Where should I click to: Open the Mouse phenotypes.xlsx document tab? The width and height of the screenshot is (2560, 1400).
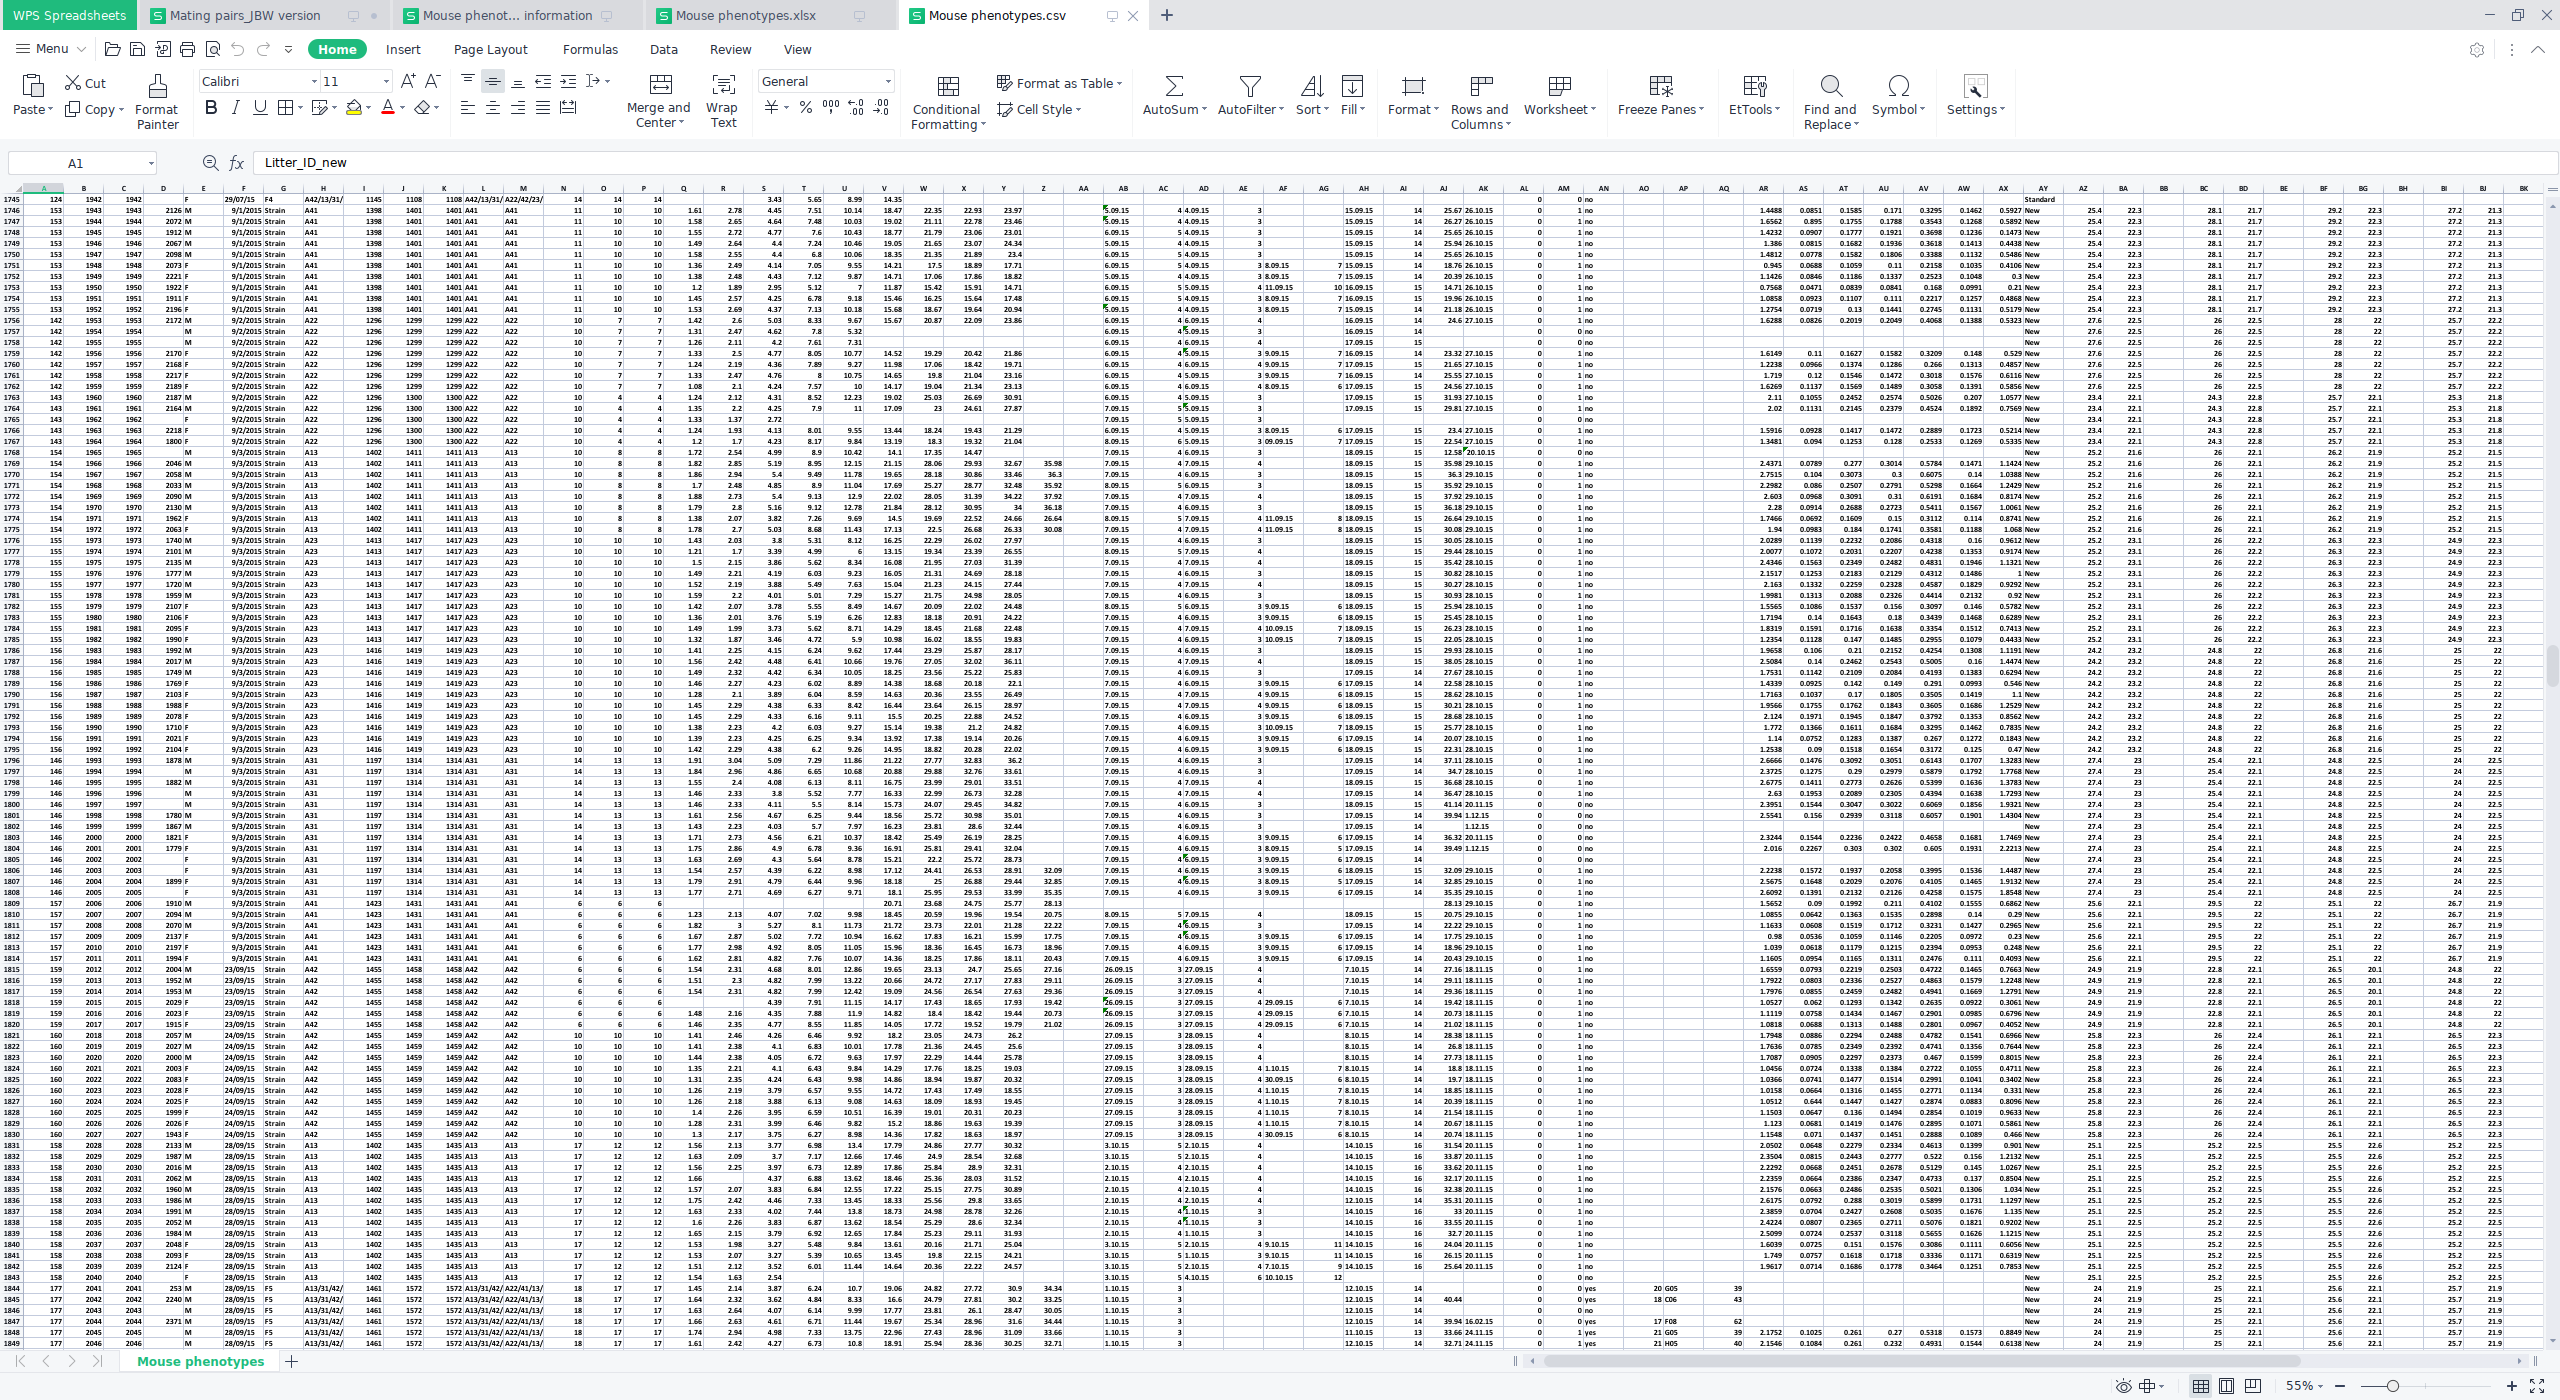[745, 15]
